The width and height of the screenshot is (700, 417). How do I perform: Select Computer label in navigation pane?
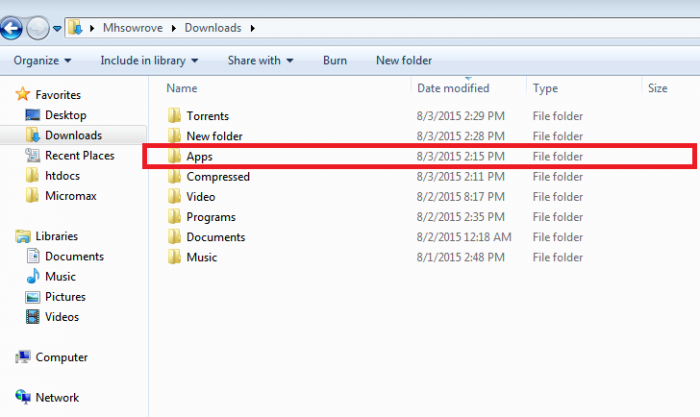62,357
